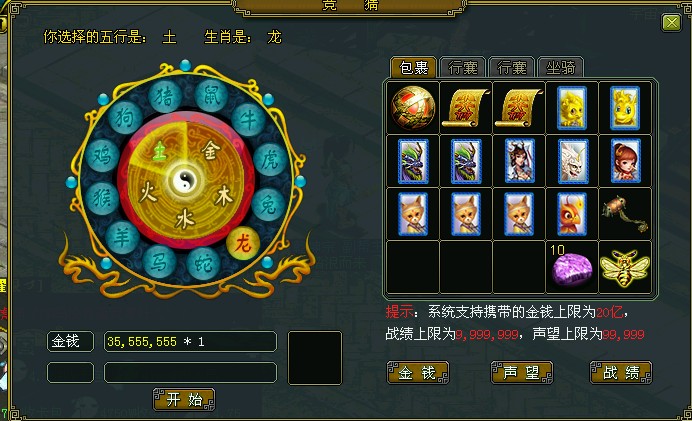This screenshot has height=421, width=692.
Task: Switch to the 坐骑 tab
Action: pyautogui.click(x=560, y=68)
